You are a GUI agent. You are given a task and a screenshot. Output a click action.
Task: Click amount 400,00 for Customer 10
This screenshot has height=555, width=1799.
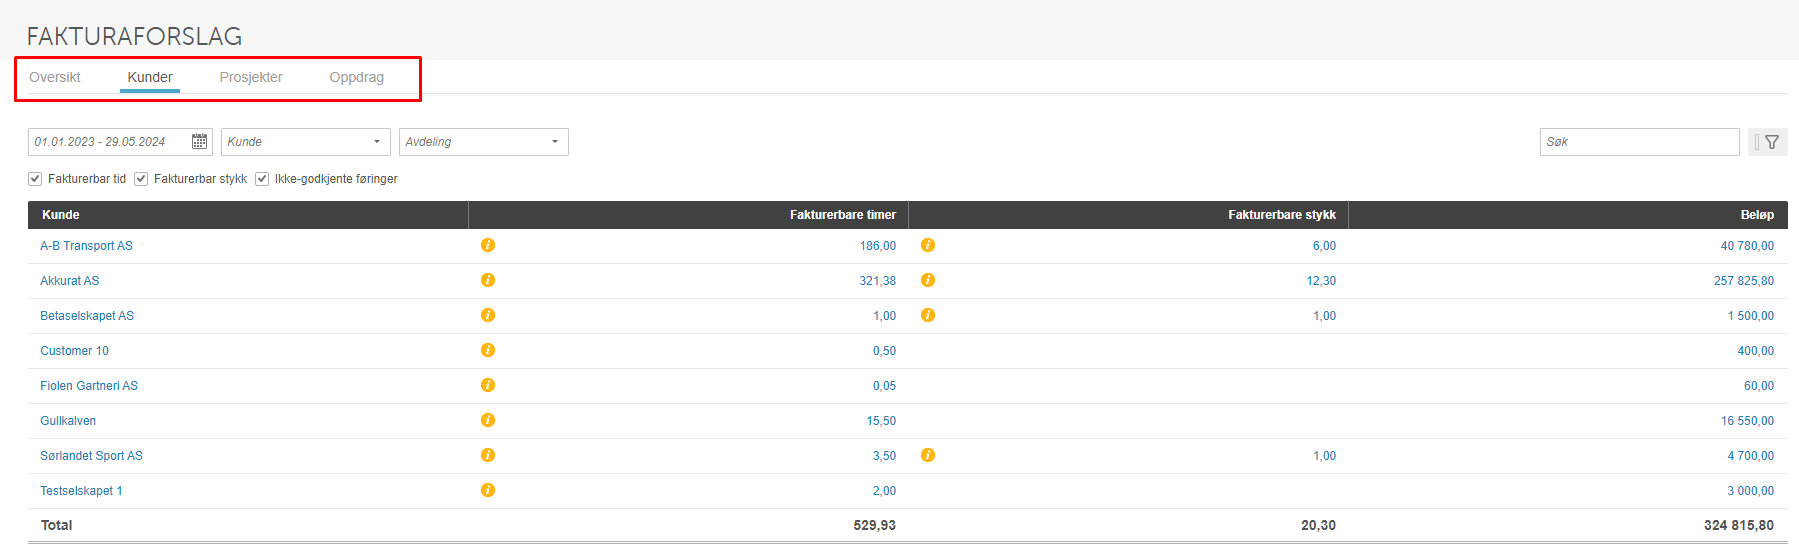(1756, 351)
